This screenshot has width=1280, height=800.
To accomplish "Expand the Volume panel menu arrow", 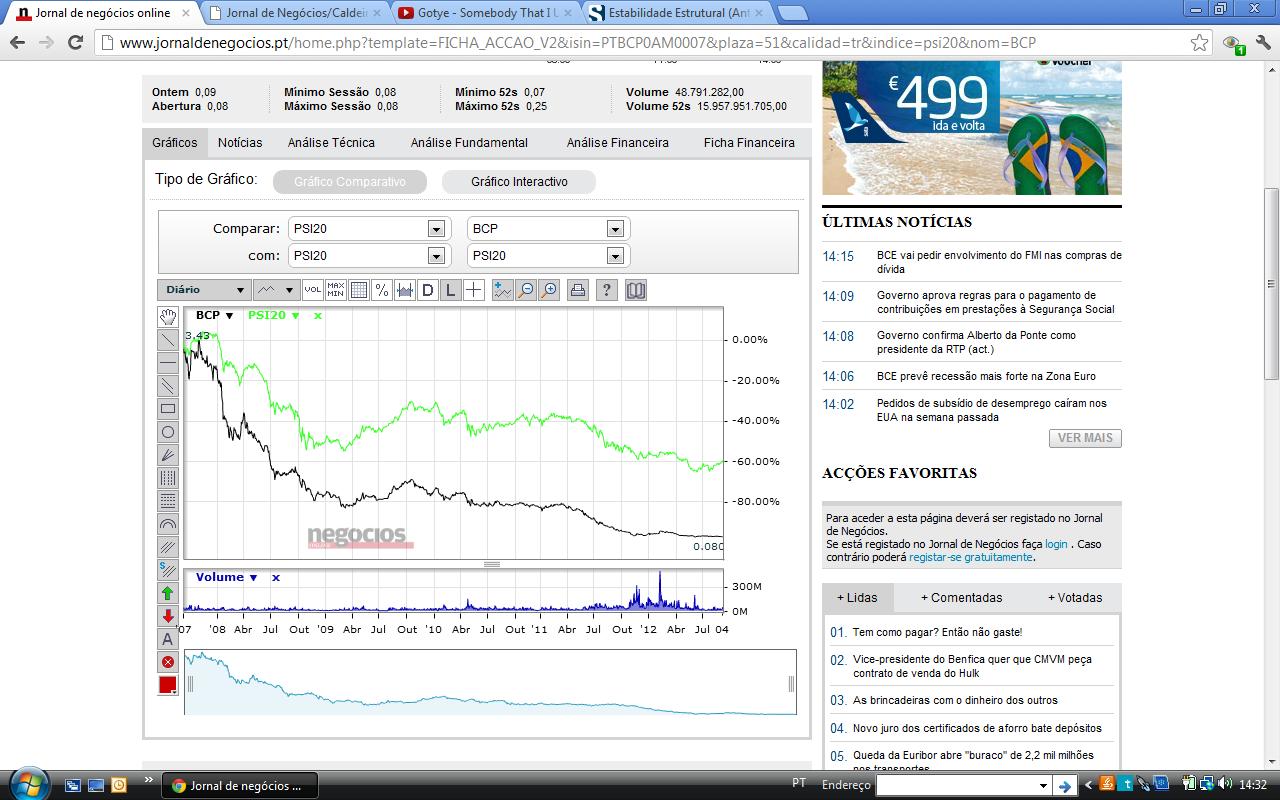I will tap(253, 578).
